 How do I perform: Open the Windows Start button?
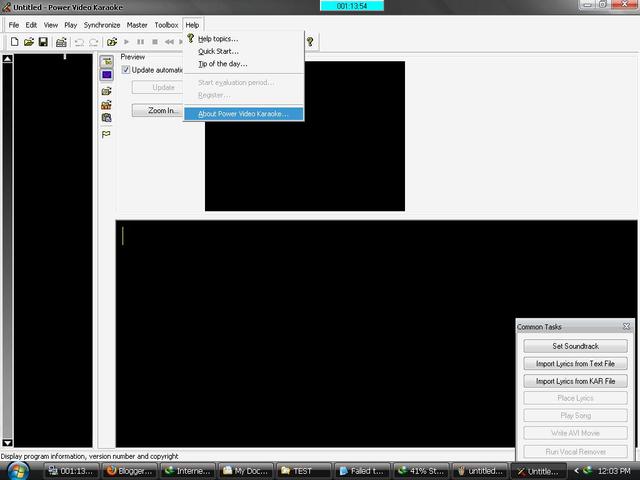click(x=18, y=471)
